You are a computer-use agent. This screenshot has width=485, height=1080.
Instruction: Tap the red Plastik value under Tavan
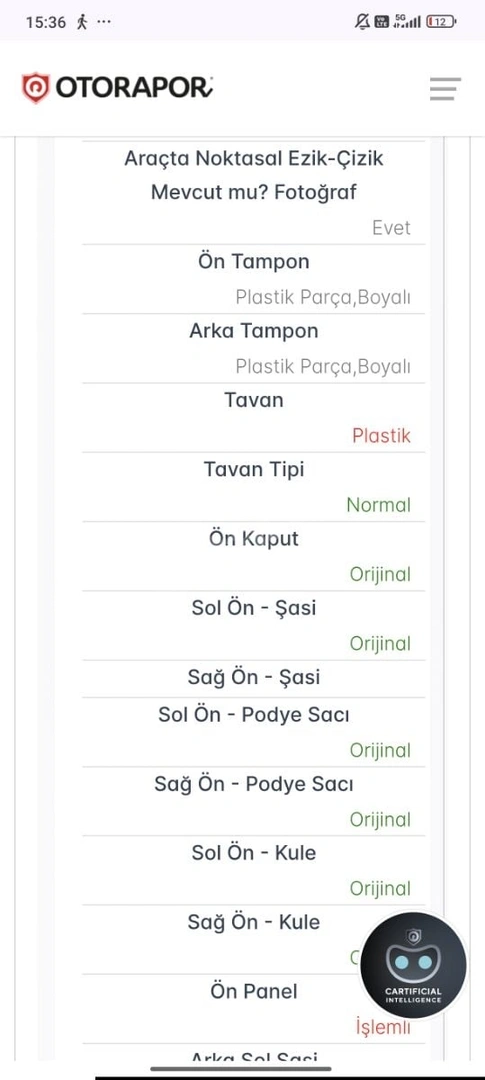[381, 436]
